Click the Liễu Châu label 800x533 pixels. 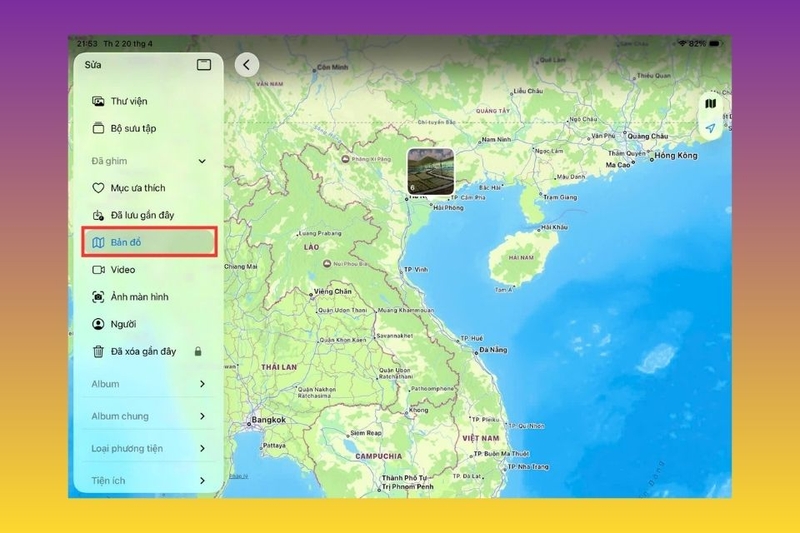528,91
